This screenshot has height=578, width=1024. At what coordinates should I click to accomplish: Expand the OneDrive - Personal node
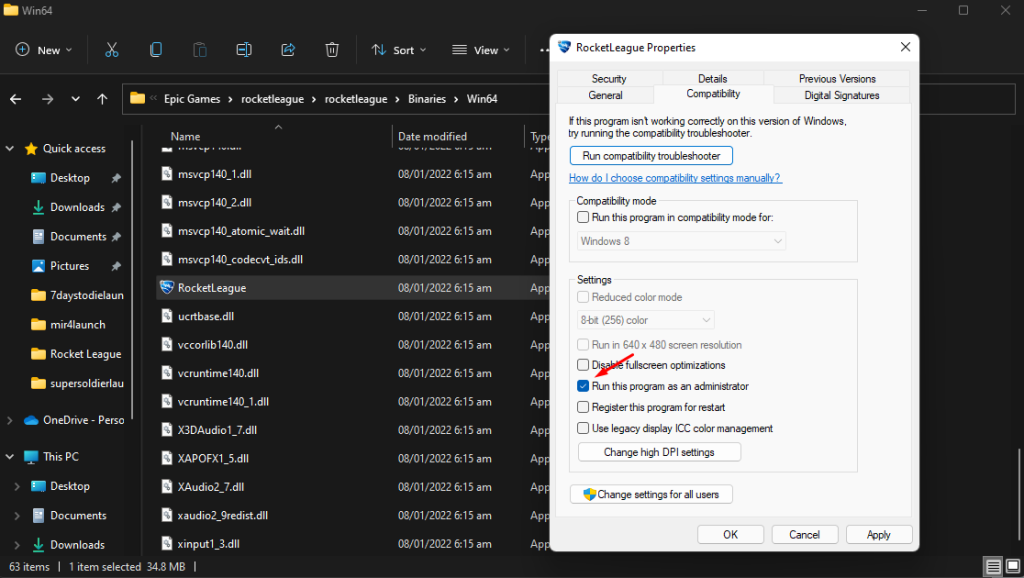[10, 420]
